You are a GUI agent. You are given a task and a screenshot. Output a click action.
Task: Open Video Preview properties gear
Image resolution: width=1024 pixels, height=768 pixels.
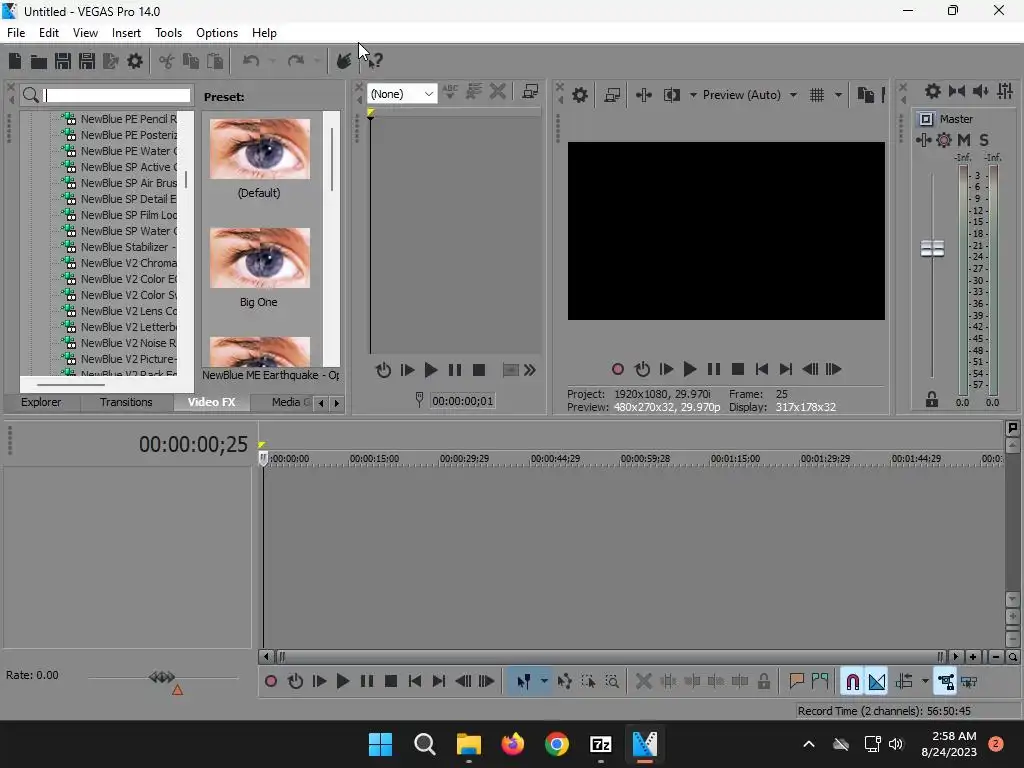579,95
